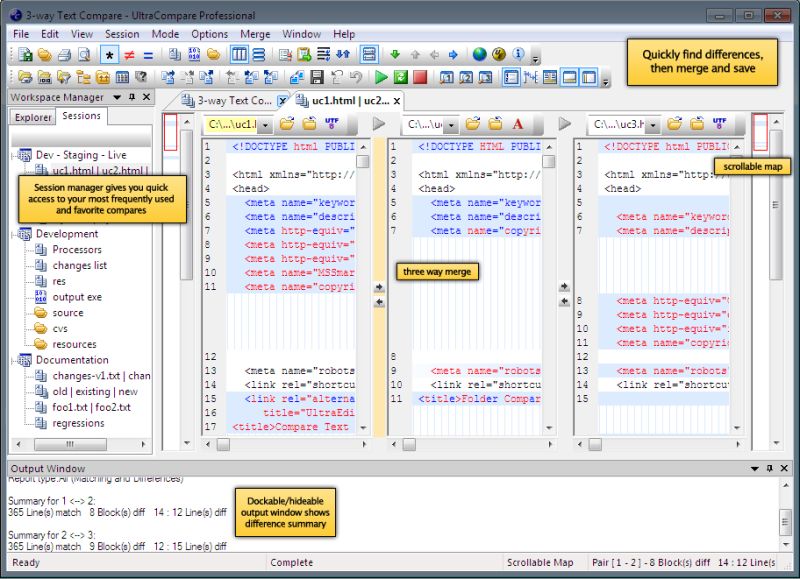Screen dimensions: 800x579
Task: Click the pane 2 magnifier icon
Action: click(466, 78)
